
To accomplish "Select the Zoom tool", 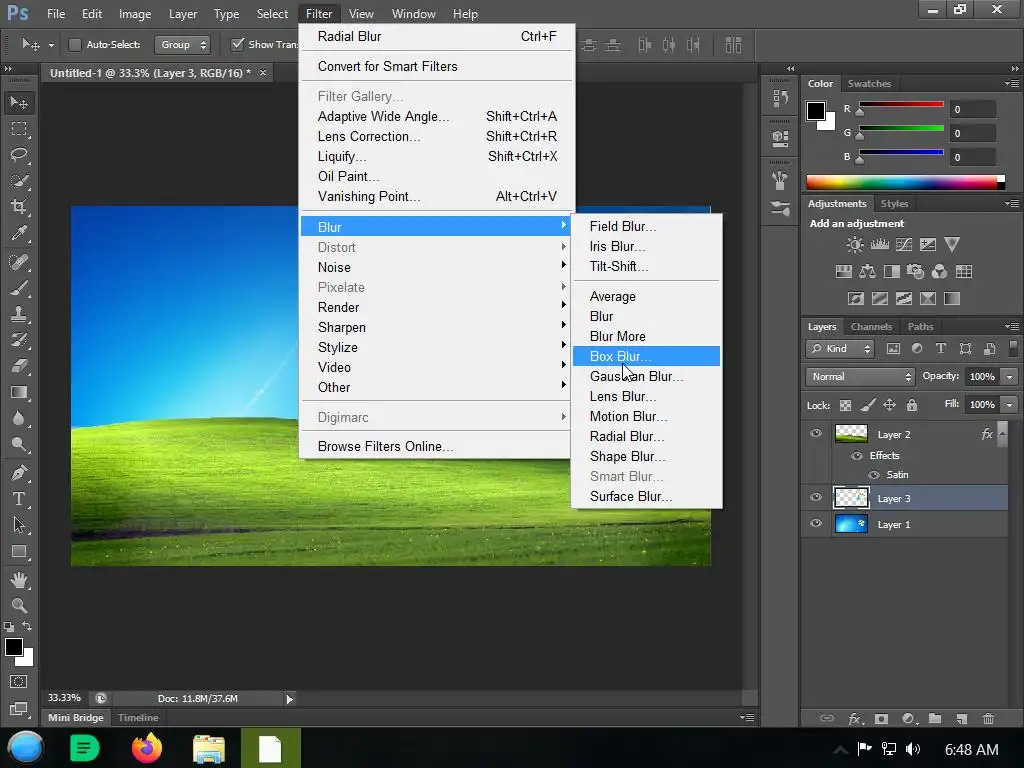I will 19,605.
